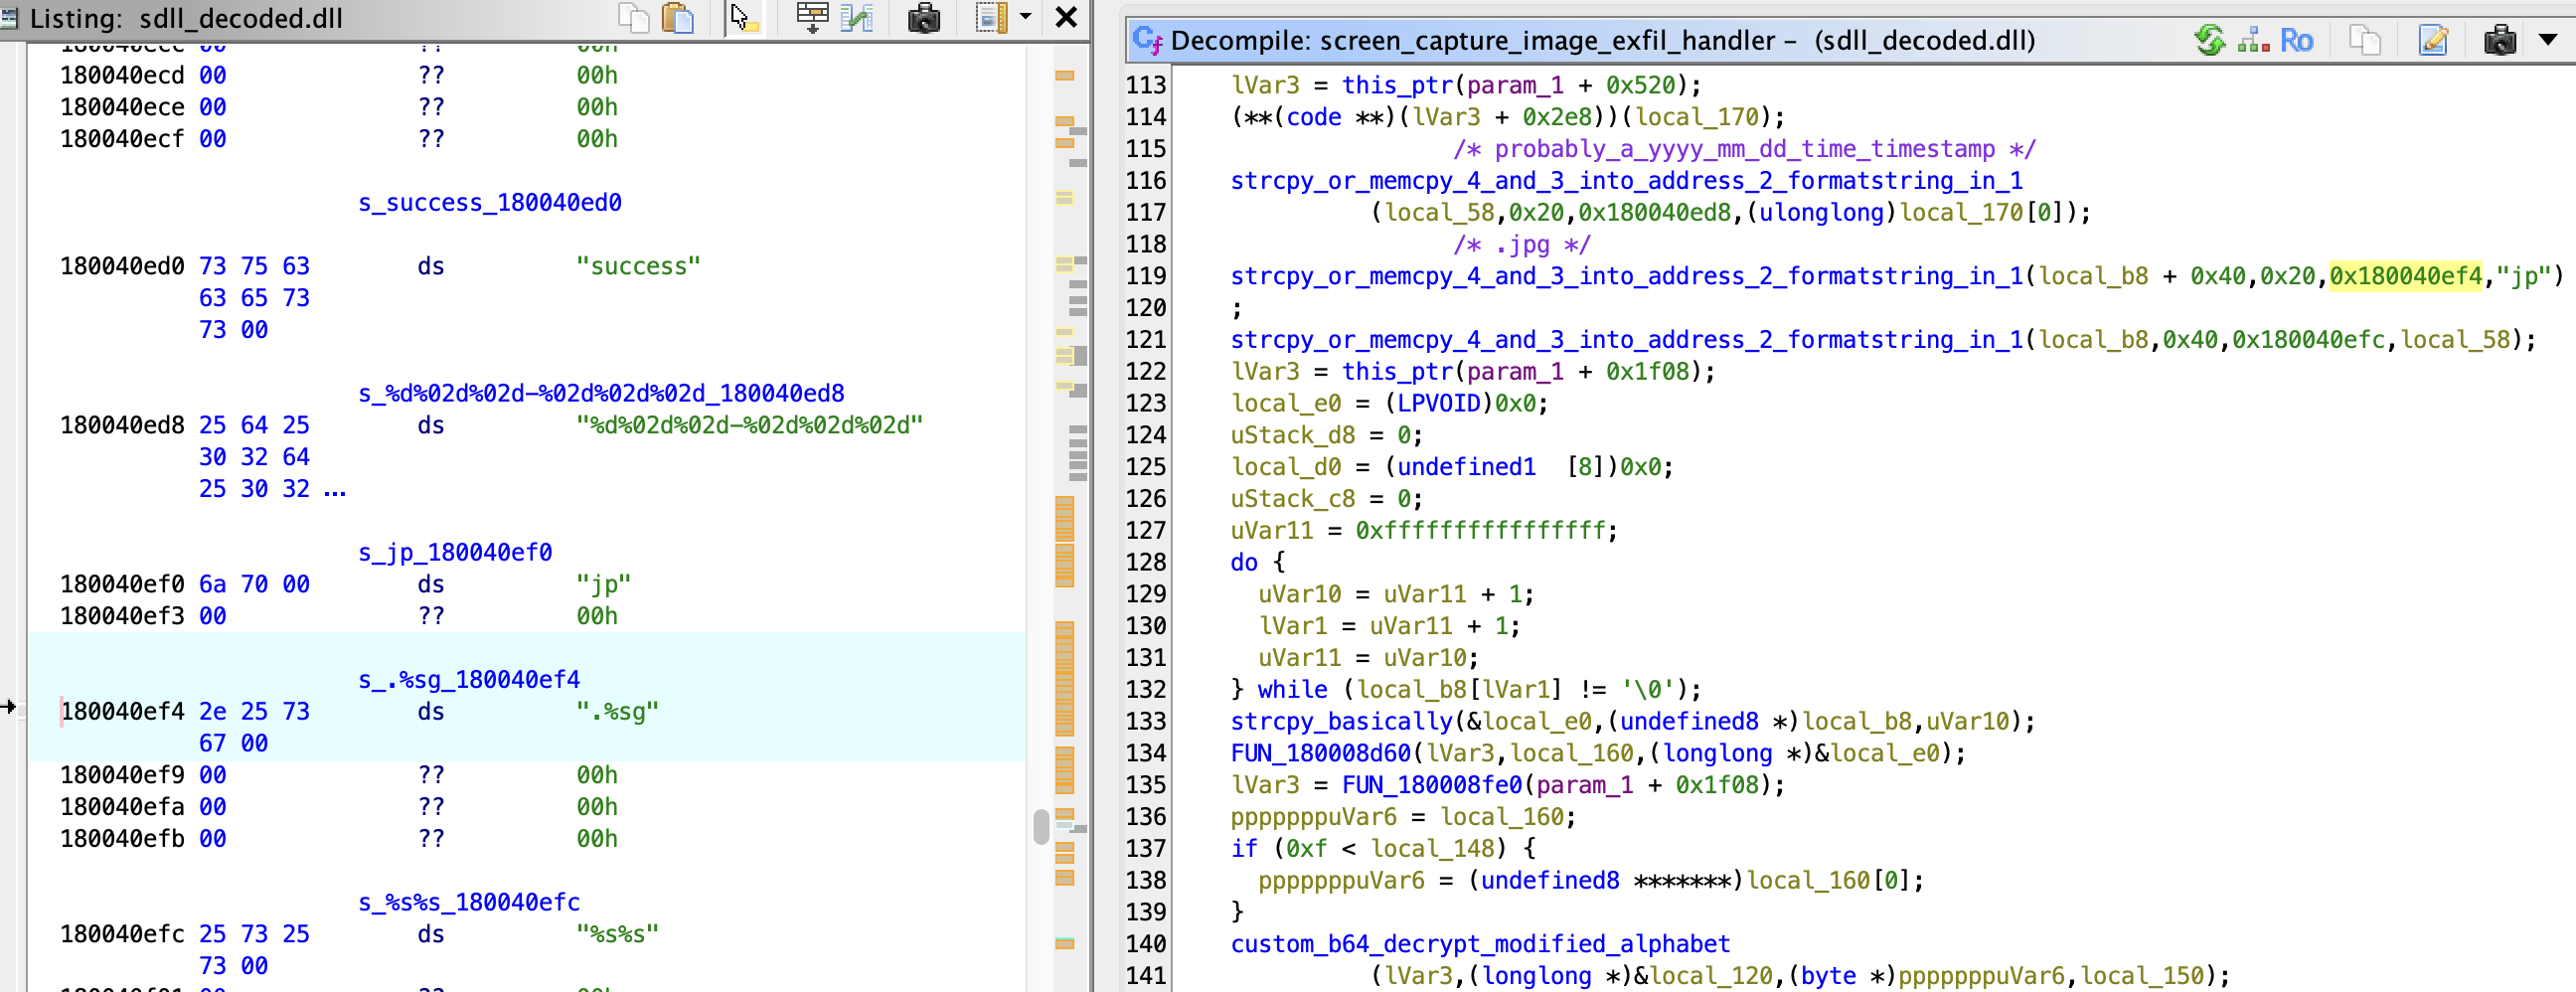Toggle mouse hover mode in Listing toolbar
2576x992 pixels.
pos(743,18)
